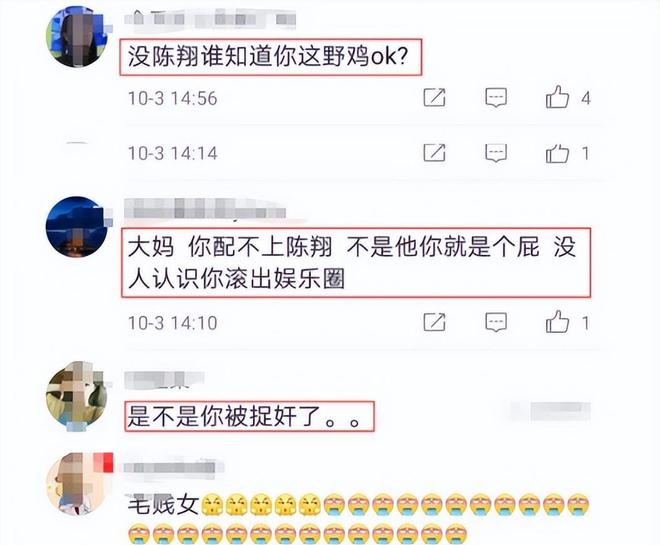This screenshot has width=660, height=545.
Task: Reply to the comment posted at 14:10
Action: (496, 322)
